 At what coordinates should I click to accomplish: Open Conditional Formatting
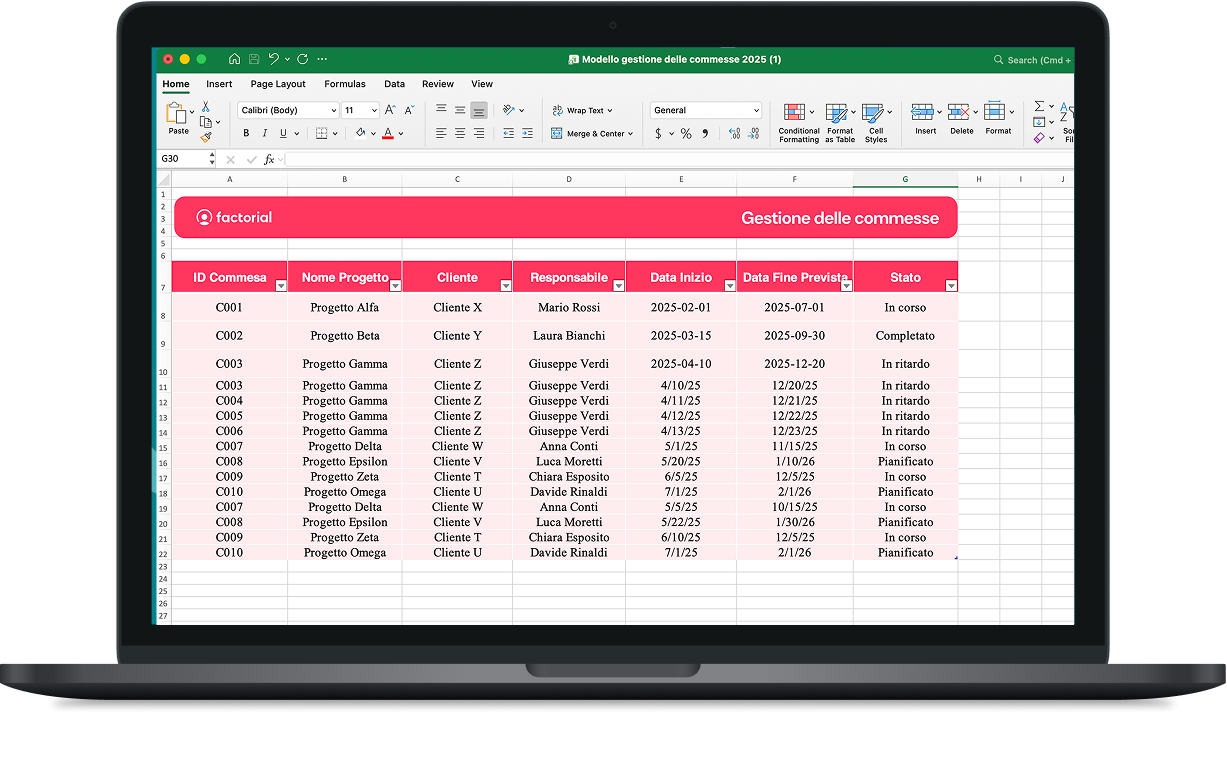click(798, 120)
